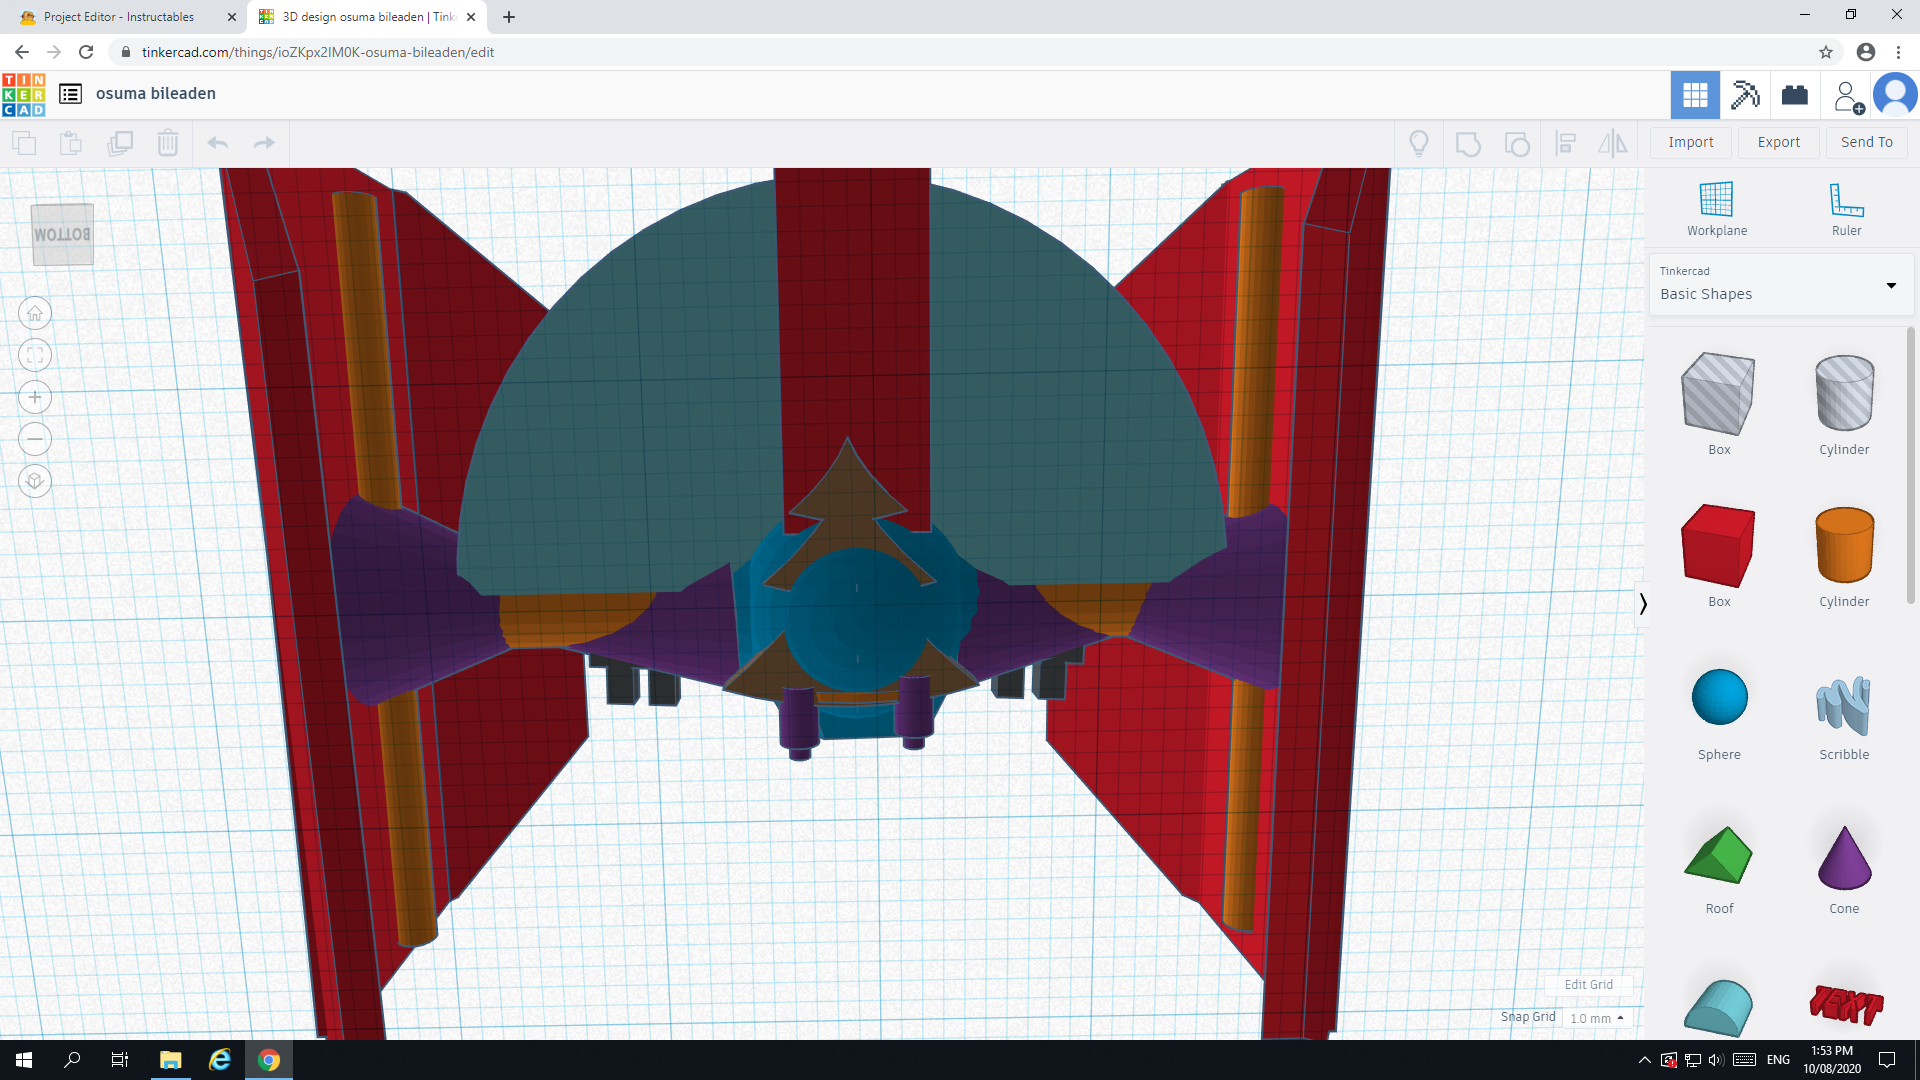Open the Chrome three-dot menu
Viewport: 1920px width, 1080px height.
[x=1898, y=52]
